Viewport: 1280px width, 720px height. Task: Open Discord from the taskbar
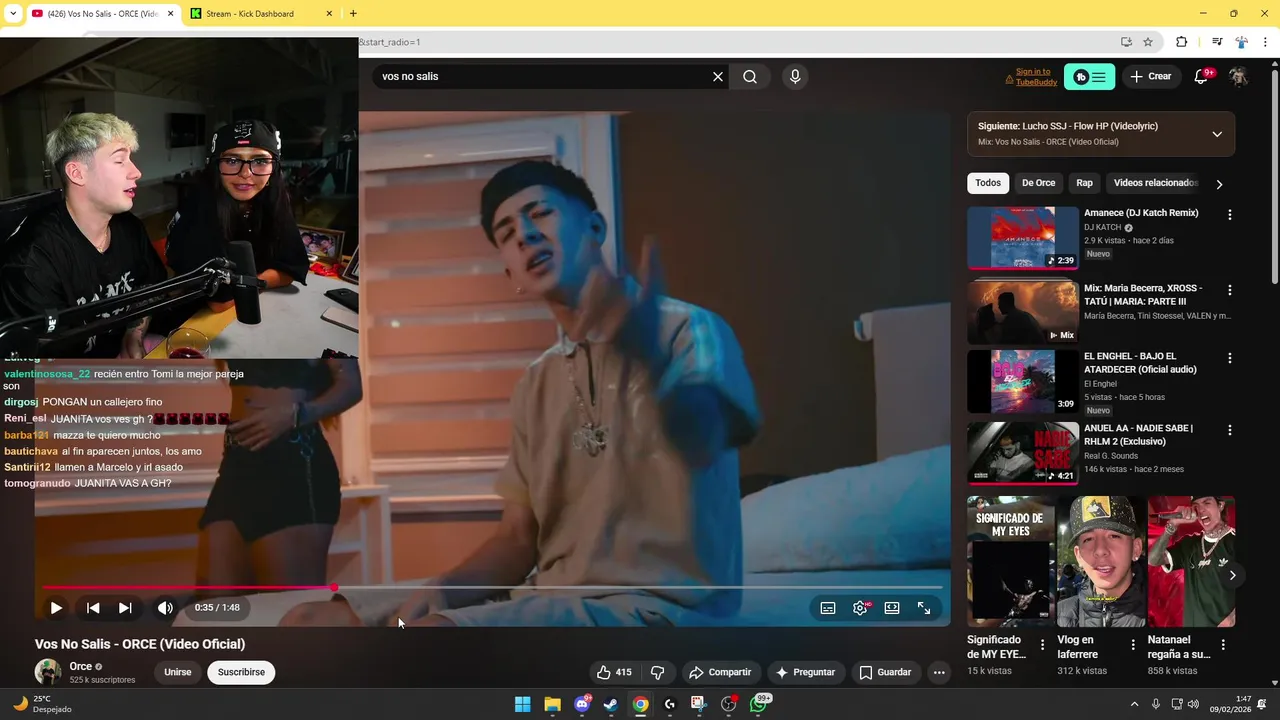pos(582,704)
